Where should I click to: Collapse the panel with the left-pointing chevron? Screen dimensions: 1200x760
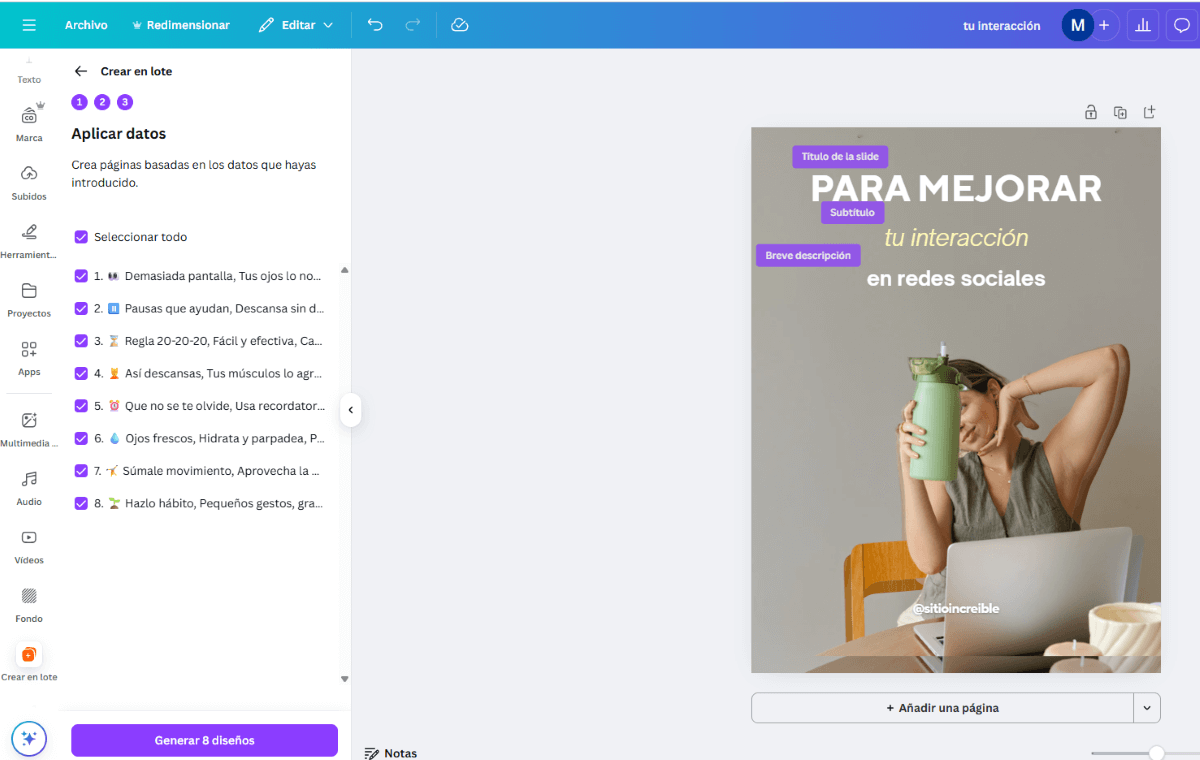coord(351,410)
